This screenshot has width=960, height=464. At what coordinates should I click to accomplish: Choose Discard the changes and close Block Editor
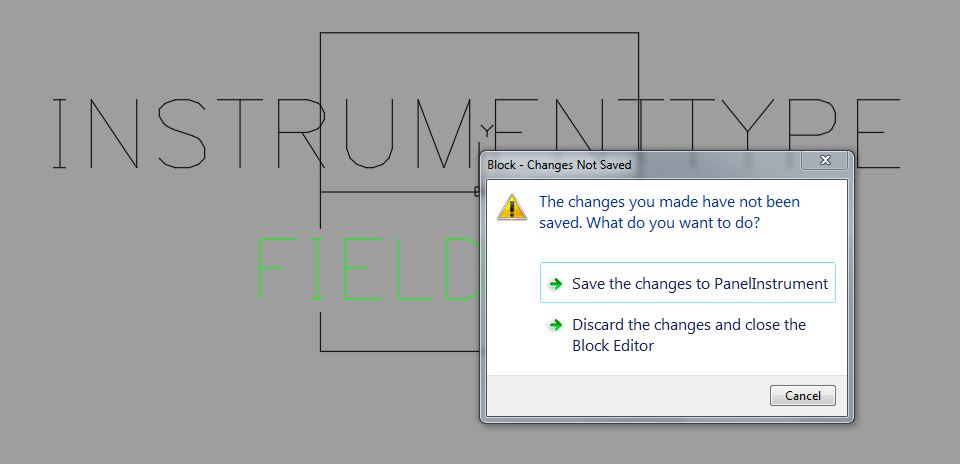pos(688,335)
